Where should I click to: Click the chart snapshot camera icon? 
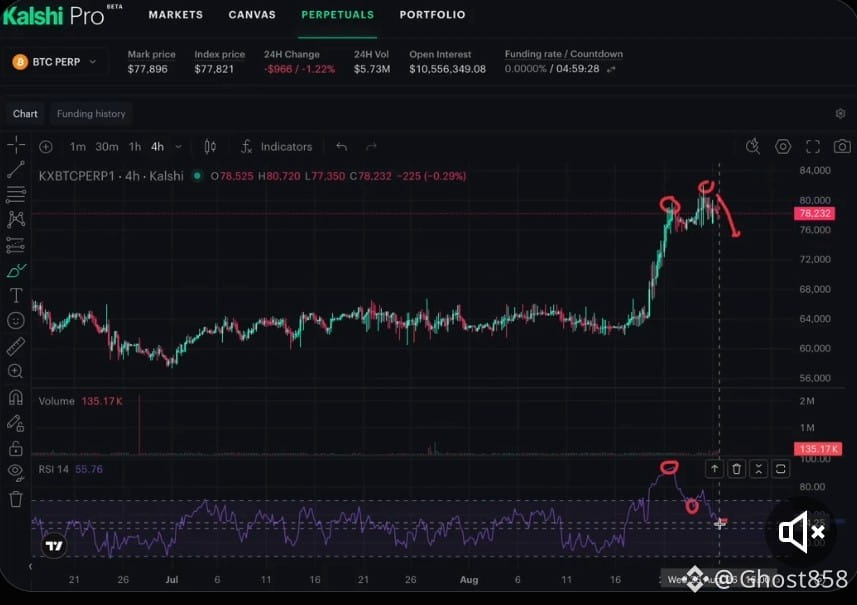click(x=842, y=146)
